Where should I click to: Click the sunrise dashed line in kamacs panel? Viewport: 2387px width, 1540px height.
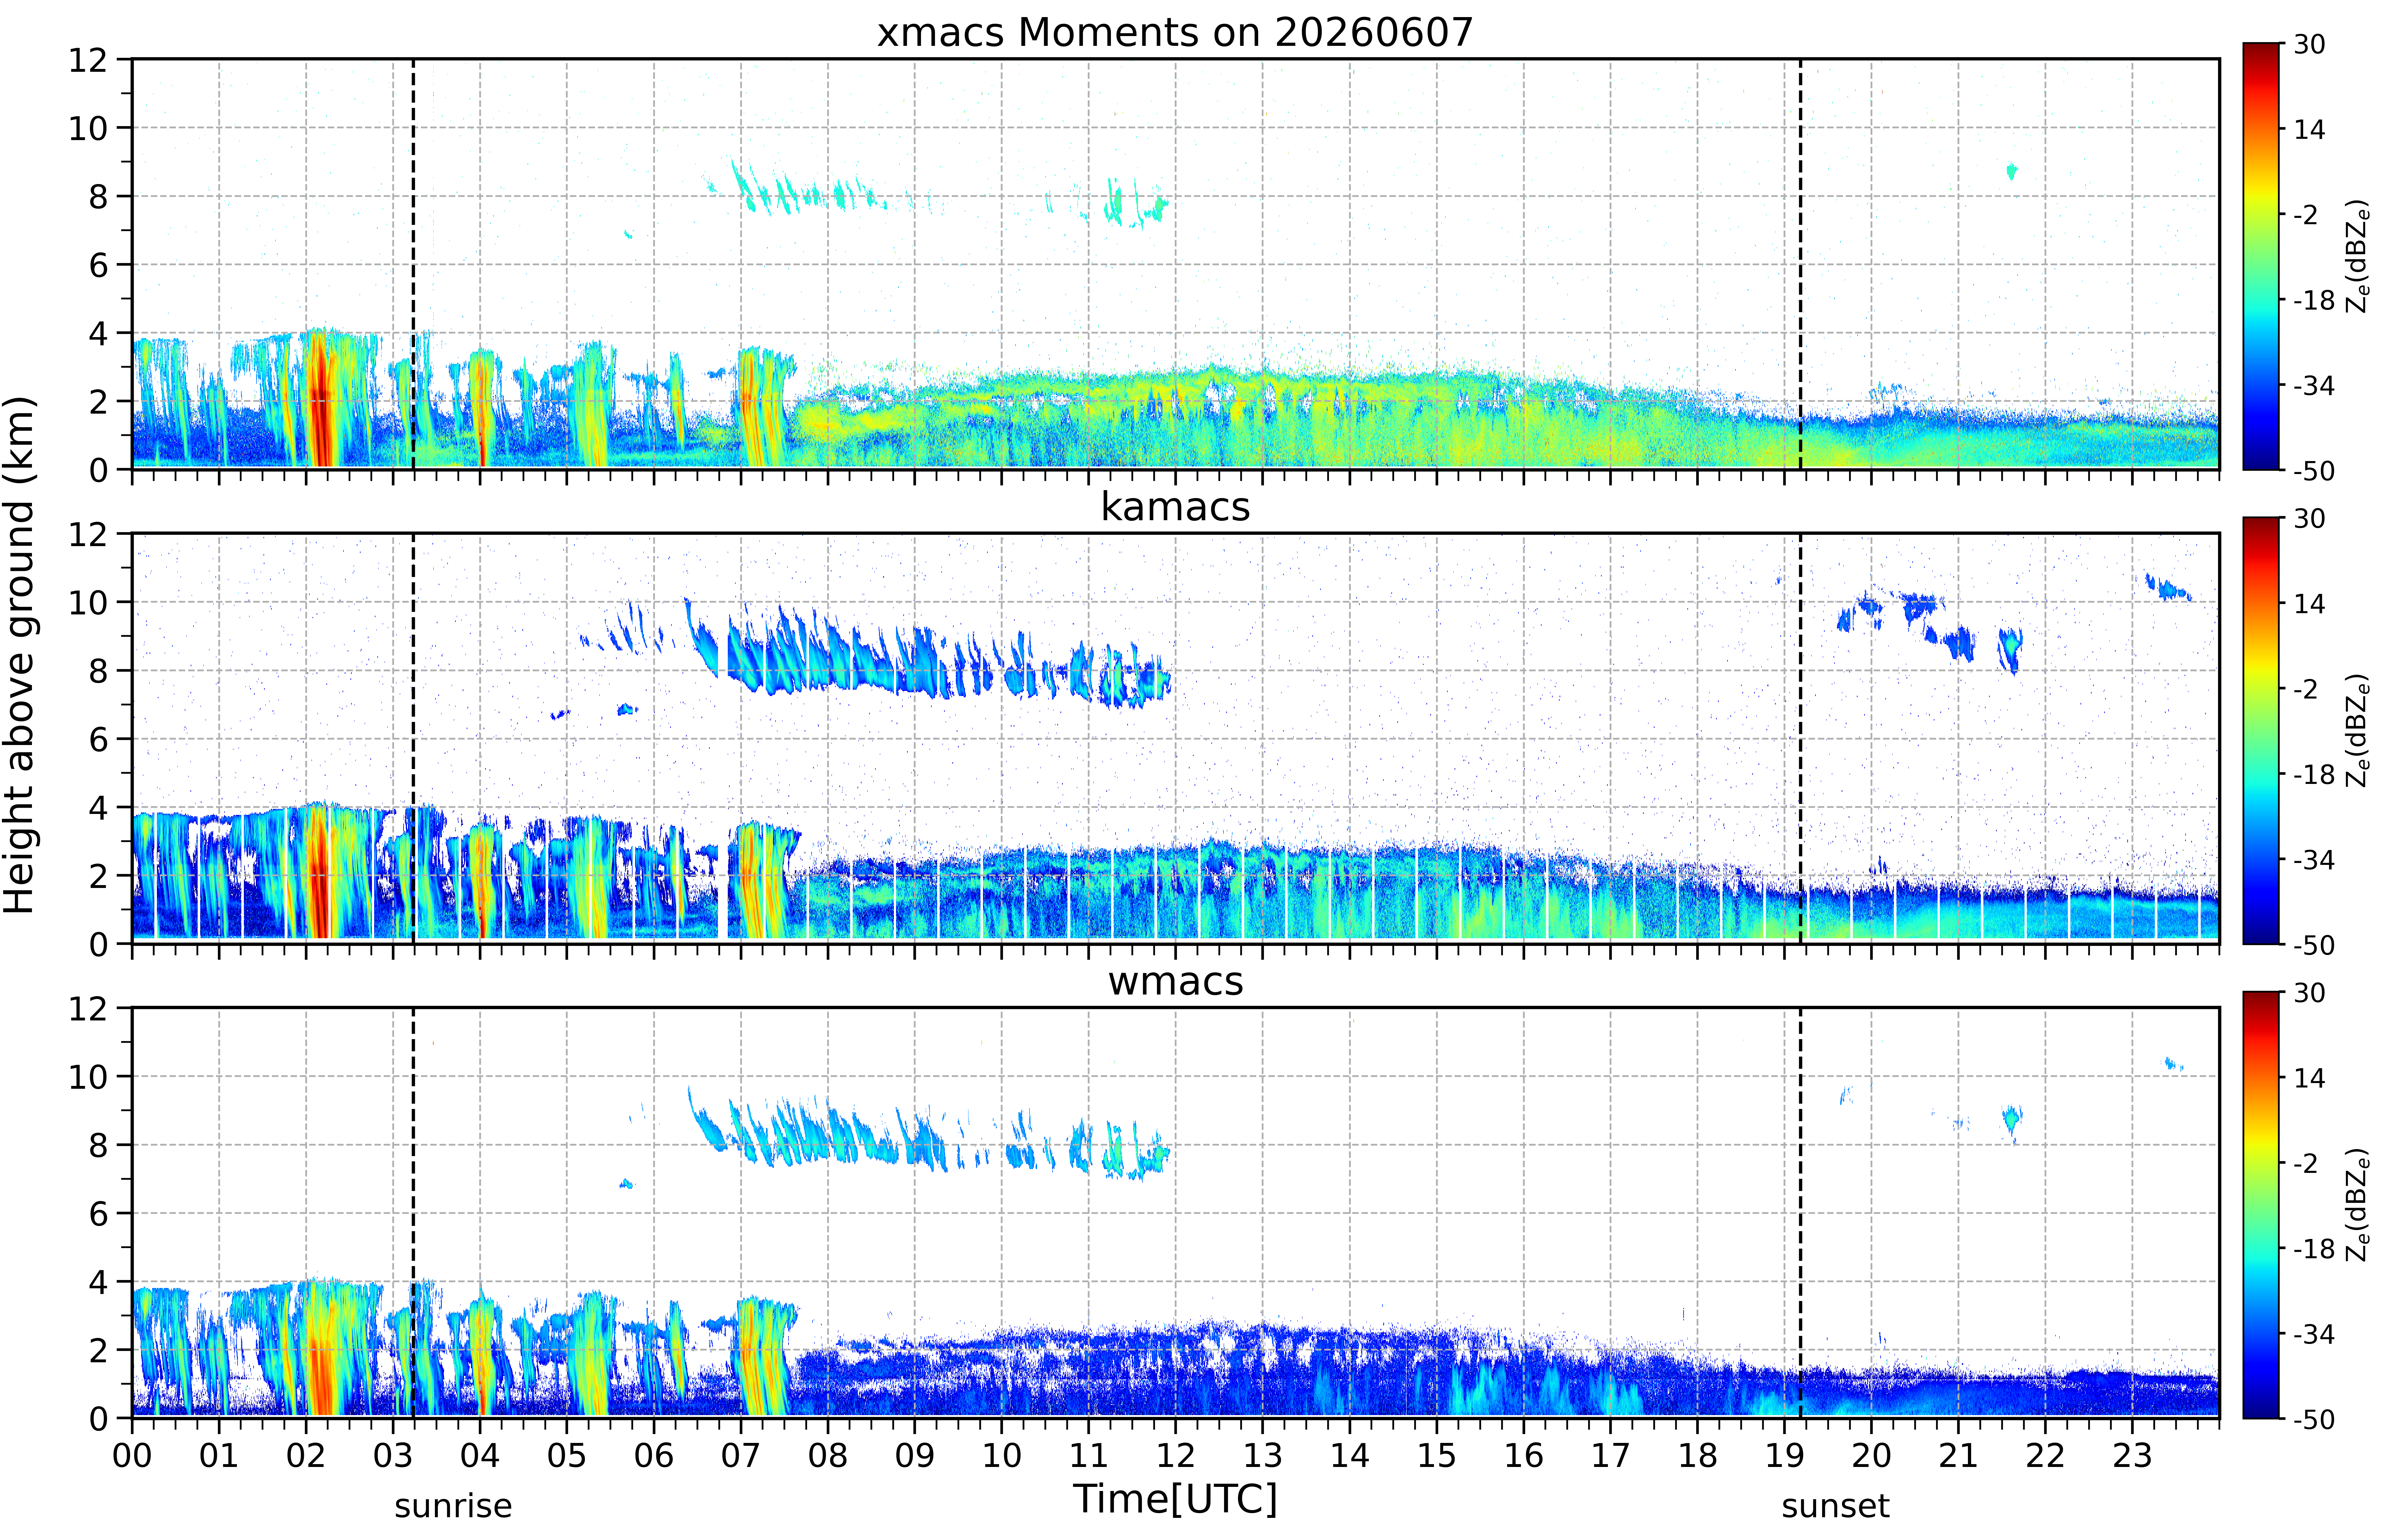413,738
